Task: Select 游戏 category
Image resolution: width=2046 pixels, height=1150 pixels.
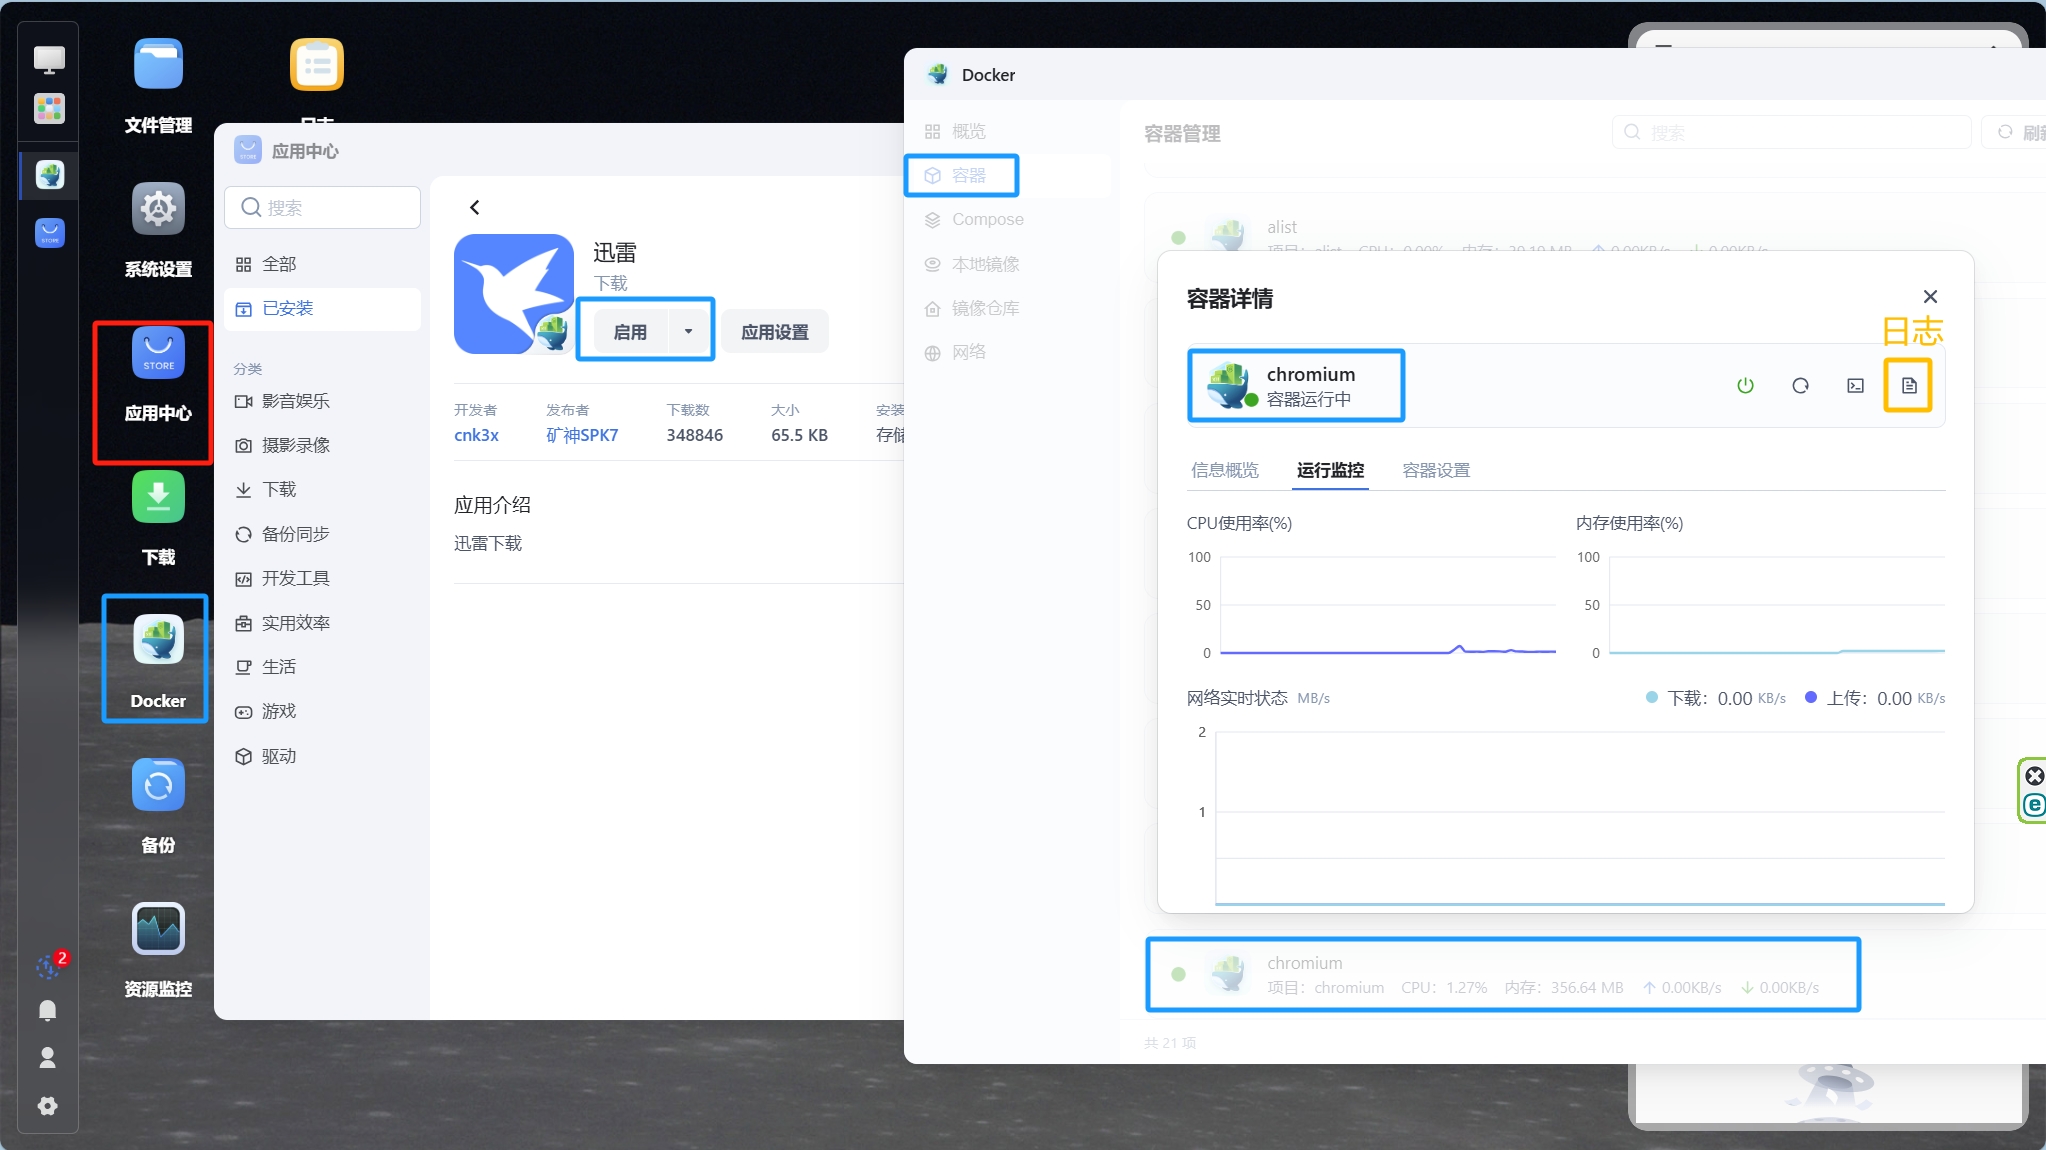Action: [322, 711]
